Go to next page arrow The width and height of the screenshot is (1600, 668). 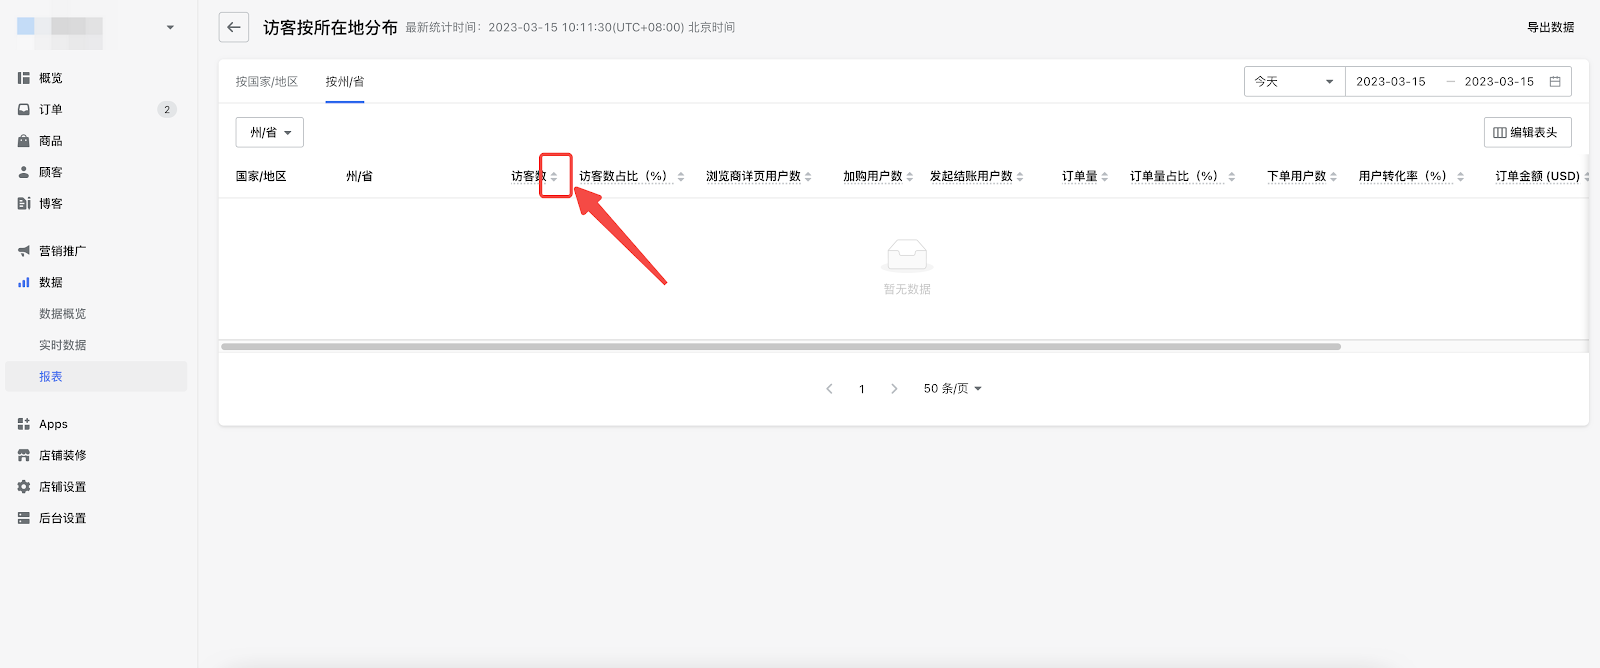point(894,389)
